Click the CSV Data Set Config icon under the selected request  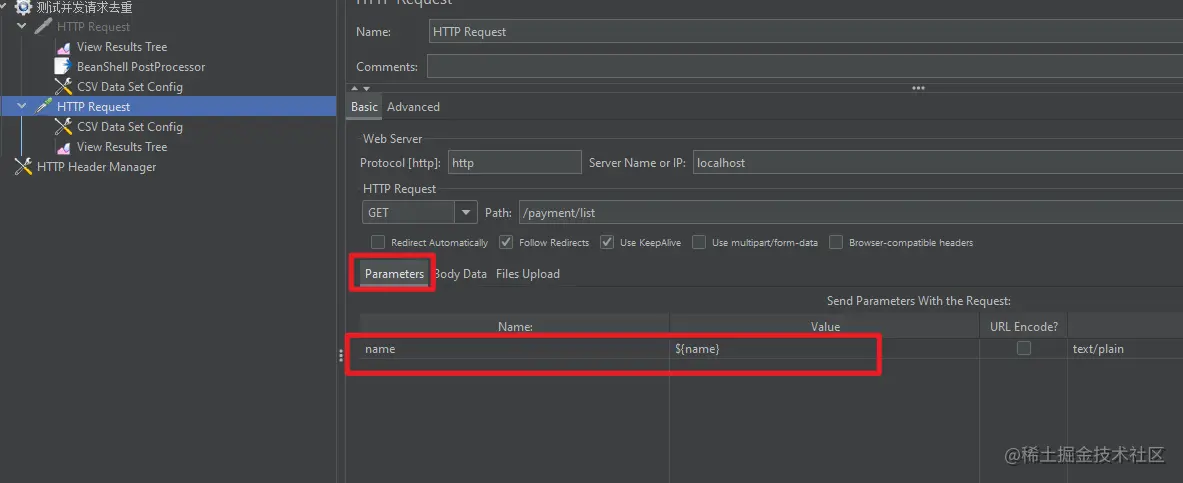tap(64, 127)
